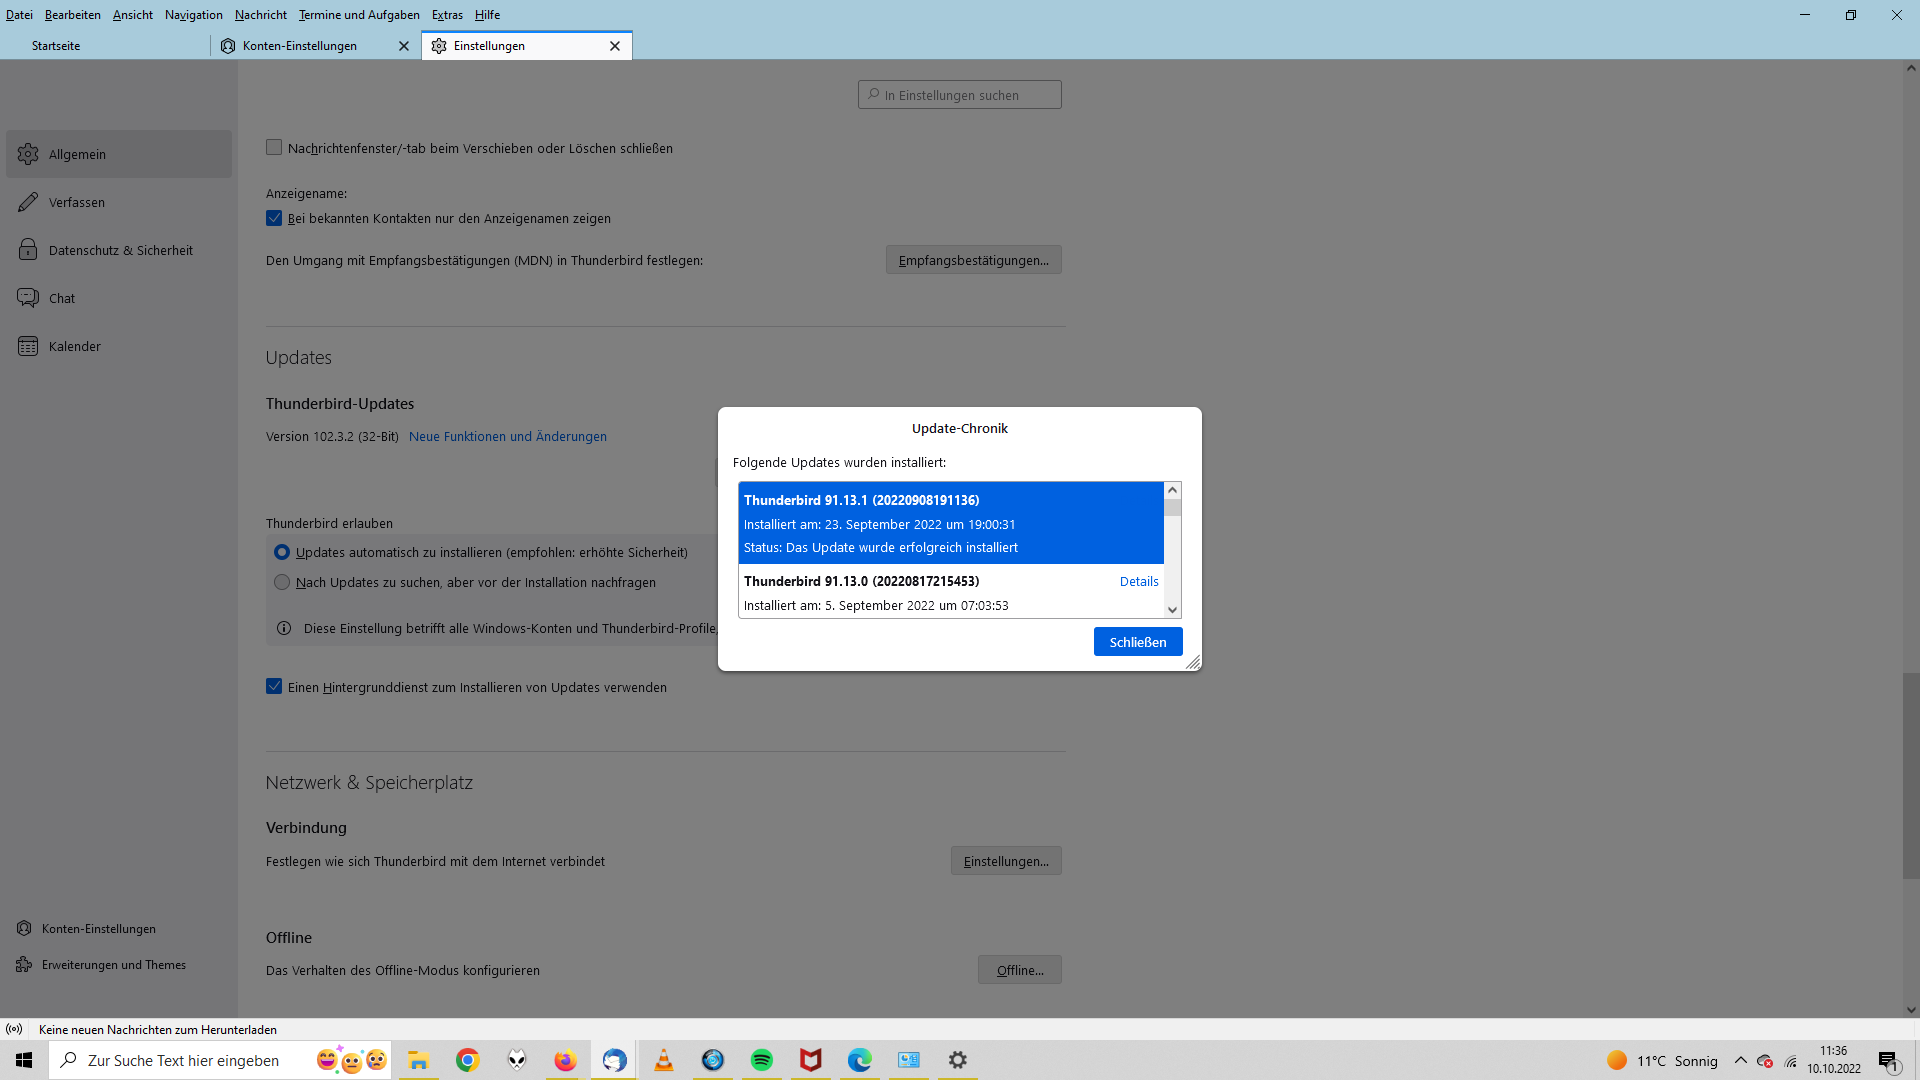Open Konten-Einstellungen in sidebar bottom
Screen dimensions: 1920x1080
tap(98, 929)
